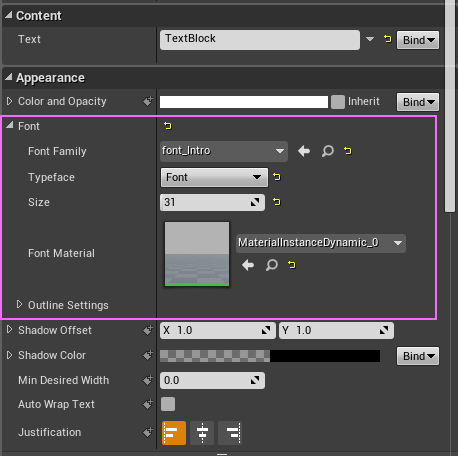Enable the Auto Wrap Text checkbox
The height and width of the screenshot is (456, 458).
click(x=168, y=404)
